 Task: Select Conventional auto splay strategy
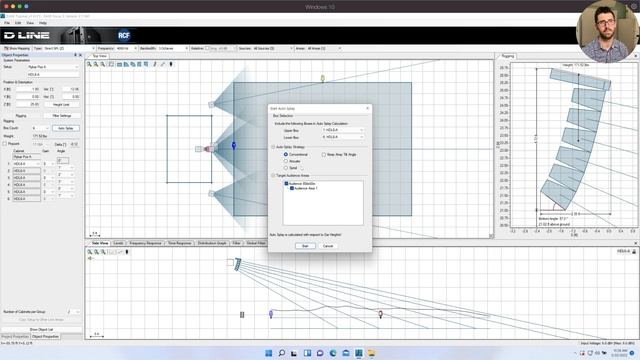coord(286,155)
